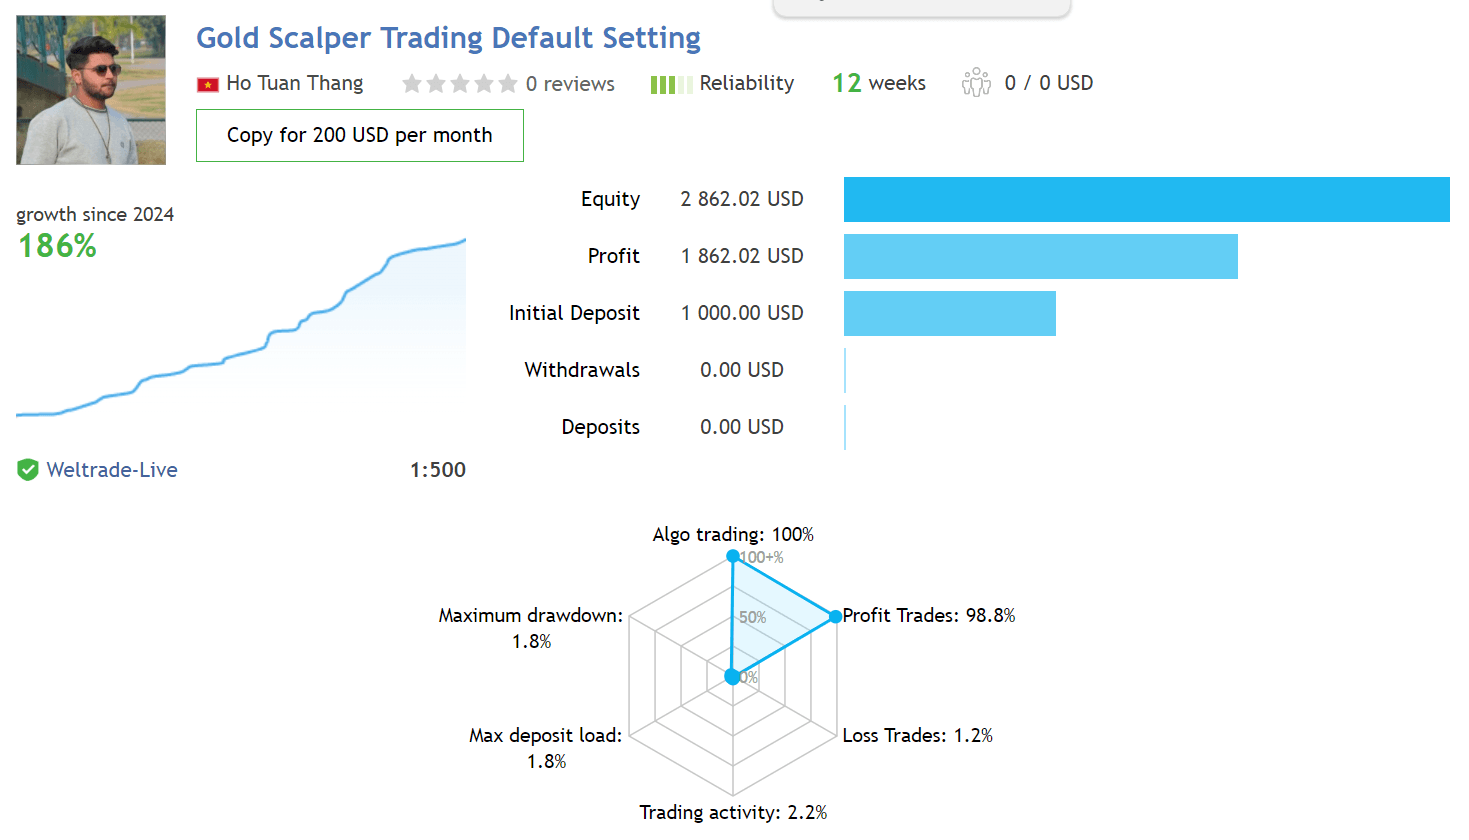Open the Weltrade-Live broker link
This screenshot has height=840, width=1469.
tap(112, 470)
